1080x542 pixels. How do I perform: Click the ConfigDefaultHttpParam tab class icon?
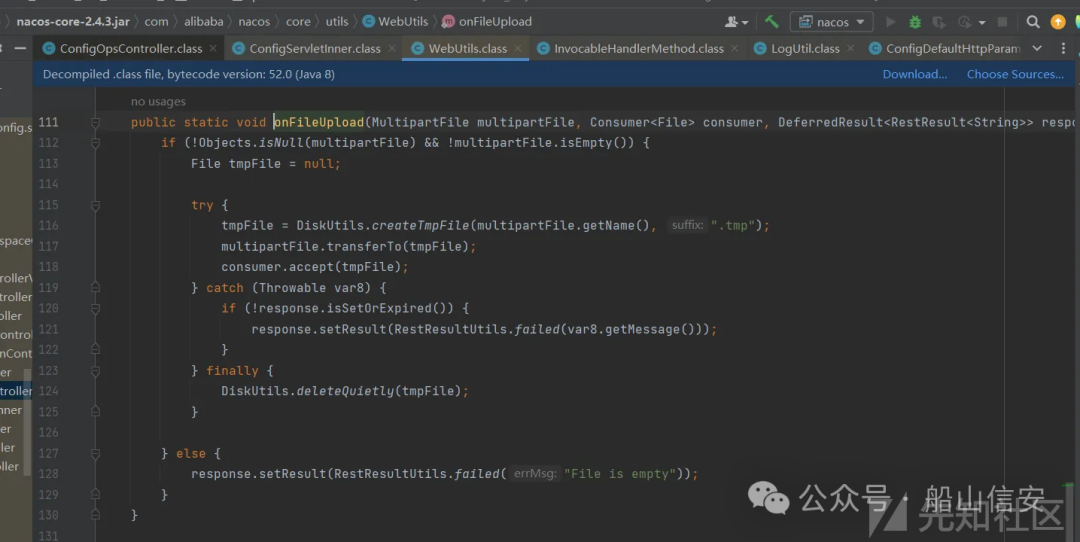click(875, 48)
